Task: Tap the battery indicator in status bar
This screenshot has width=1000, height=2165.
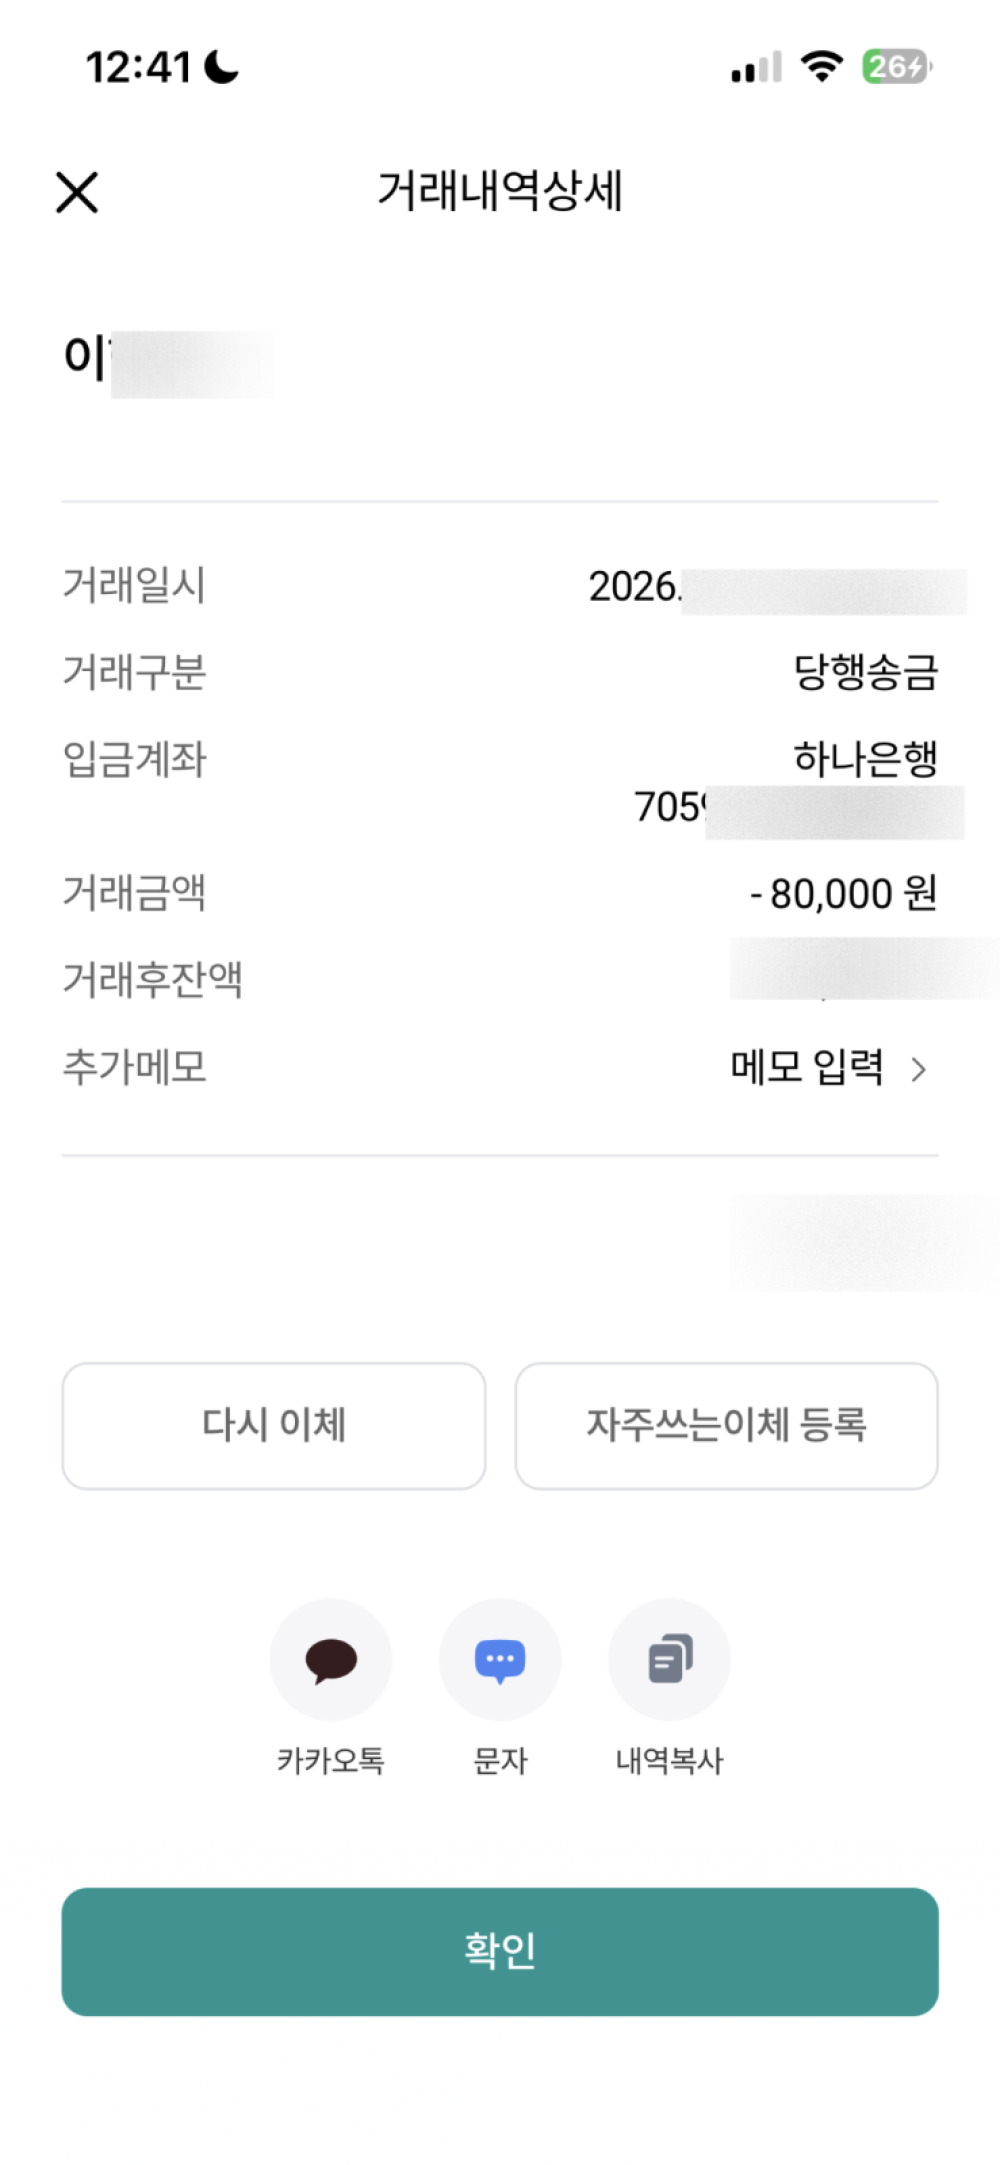Action: [x=896, y=67]
